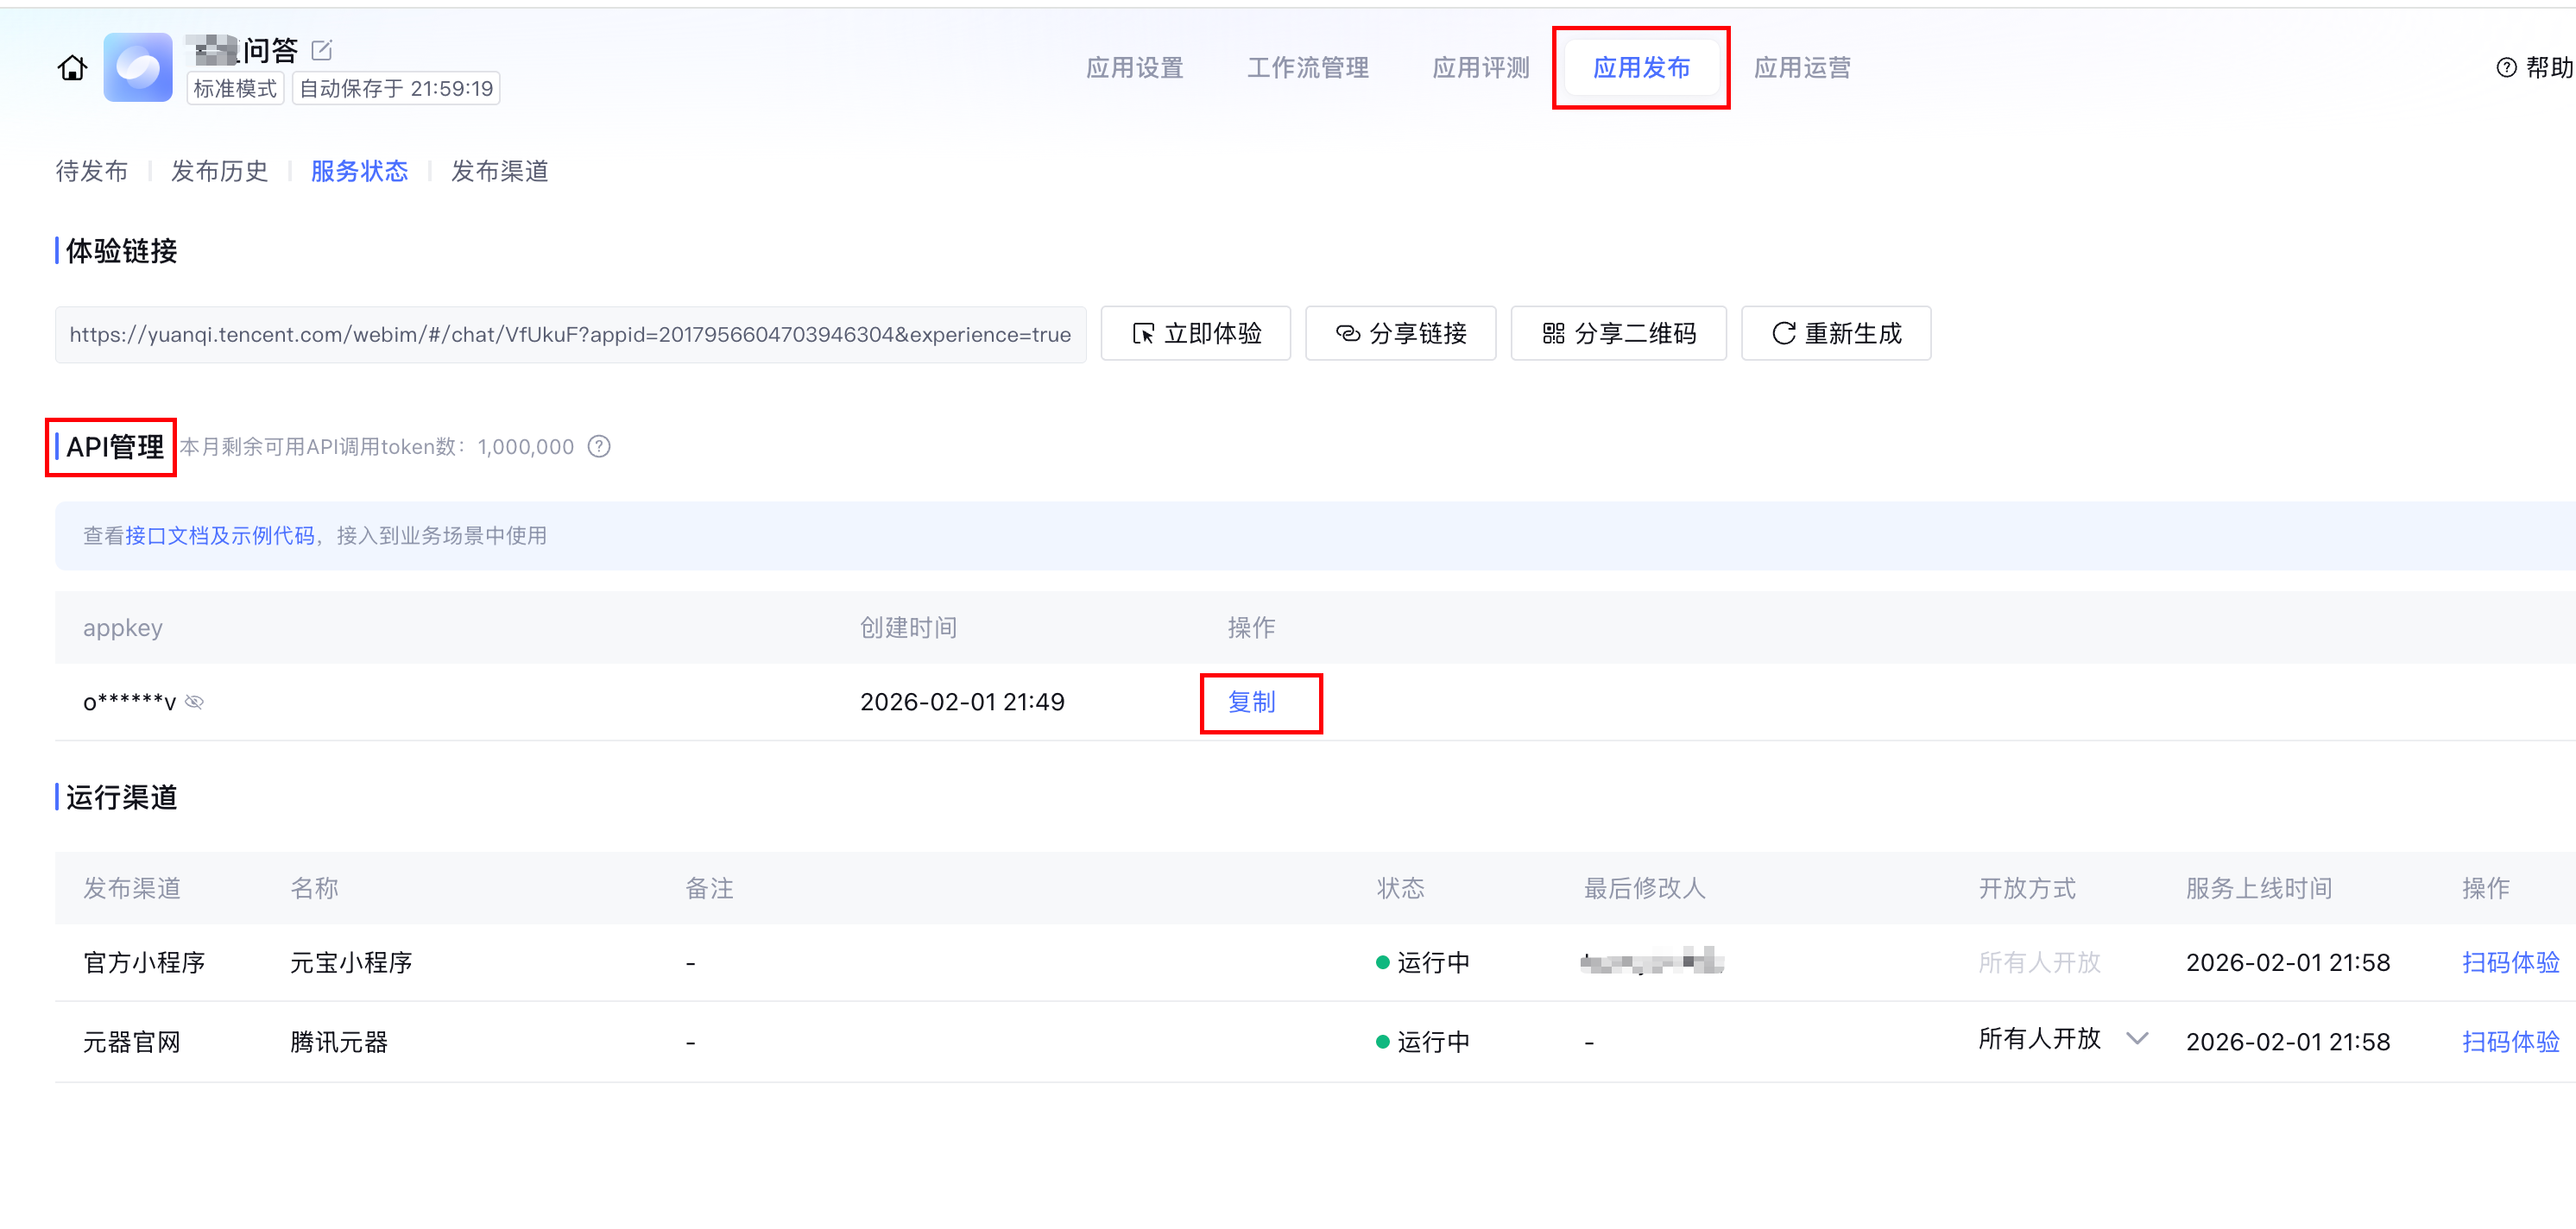Click 重新生成 regenerate link button
The height and width of the screenshot is (1229, 2576).
(1836, 334)
